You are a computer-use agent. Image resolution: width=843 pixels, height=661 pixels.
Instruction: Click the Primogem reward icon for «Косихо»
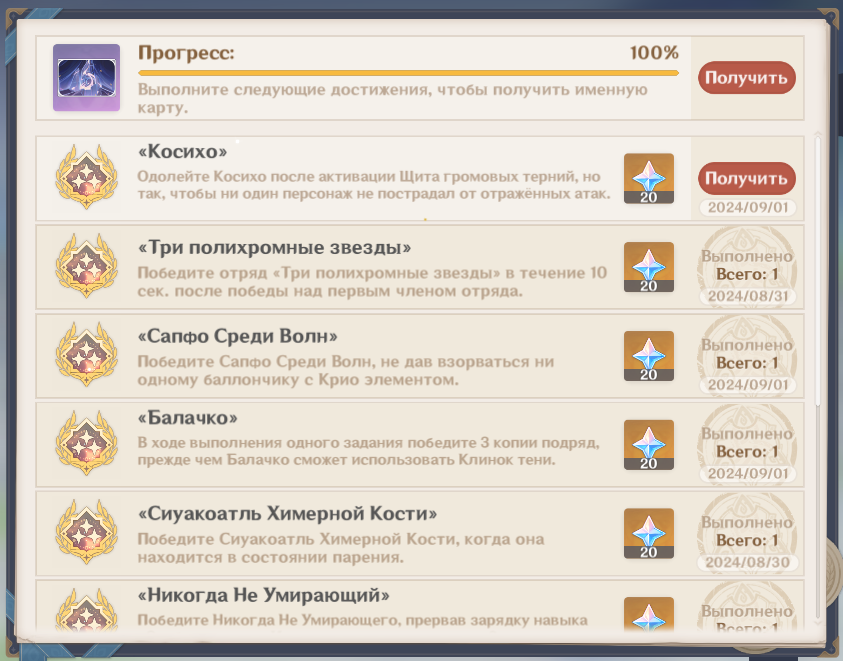[x=648, y=178]
